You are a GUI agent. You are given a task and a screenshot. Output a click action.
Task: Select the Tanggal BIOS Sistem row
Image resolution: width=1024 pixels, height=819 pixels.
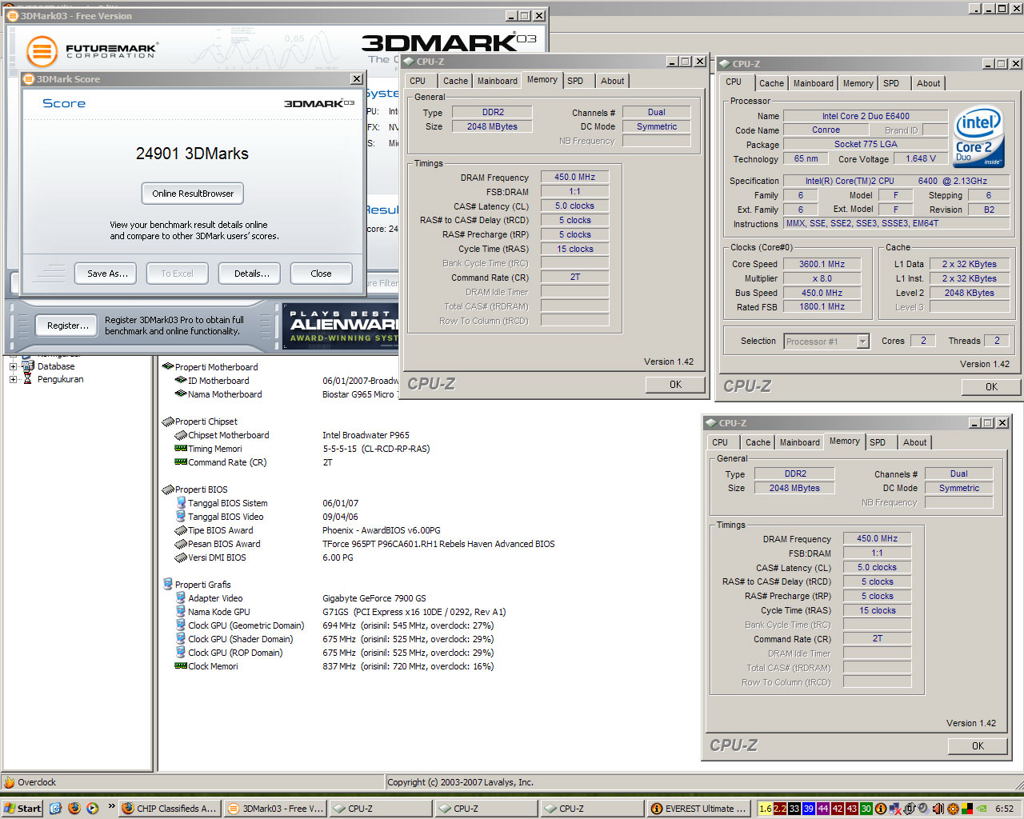pyautogui.click(x=267, y=503)
